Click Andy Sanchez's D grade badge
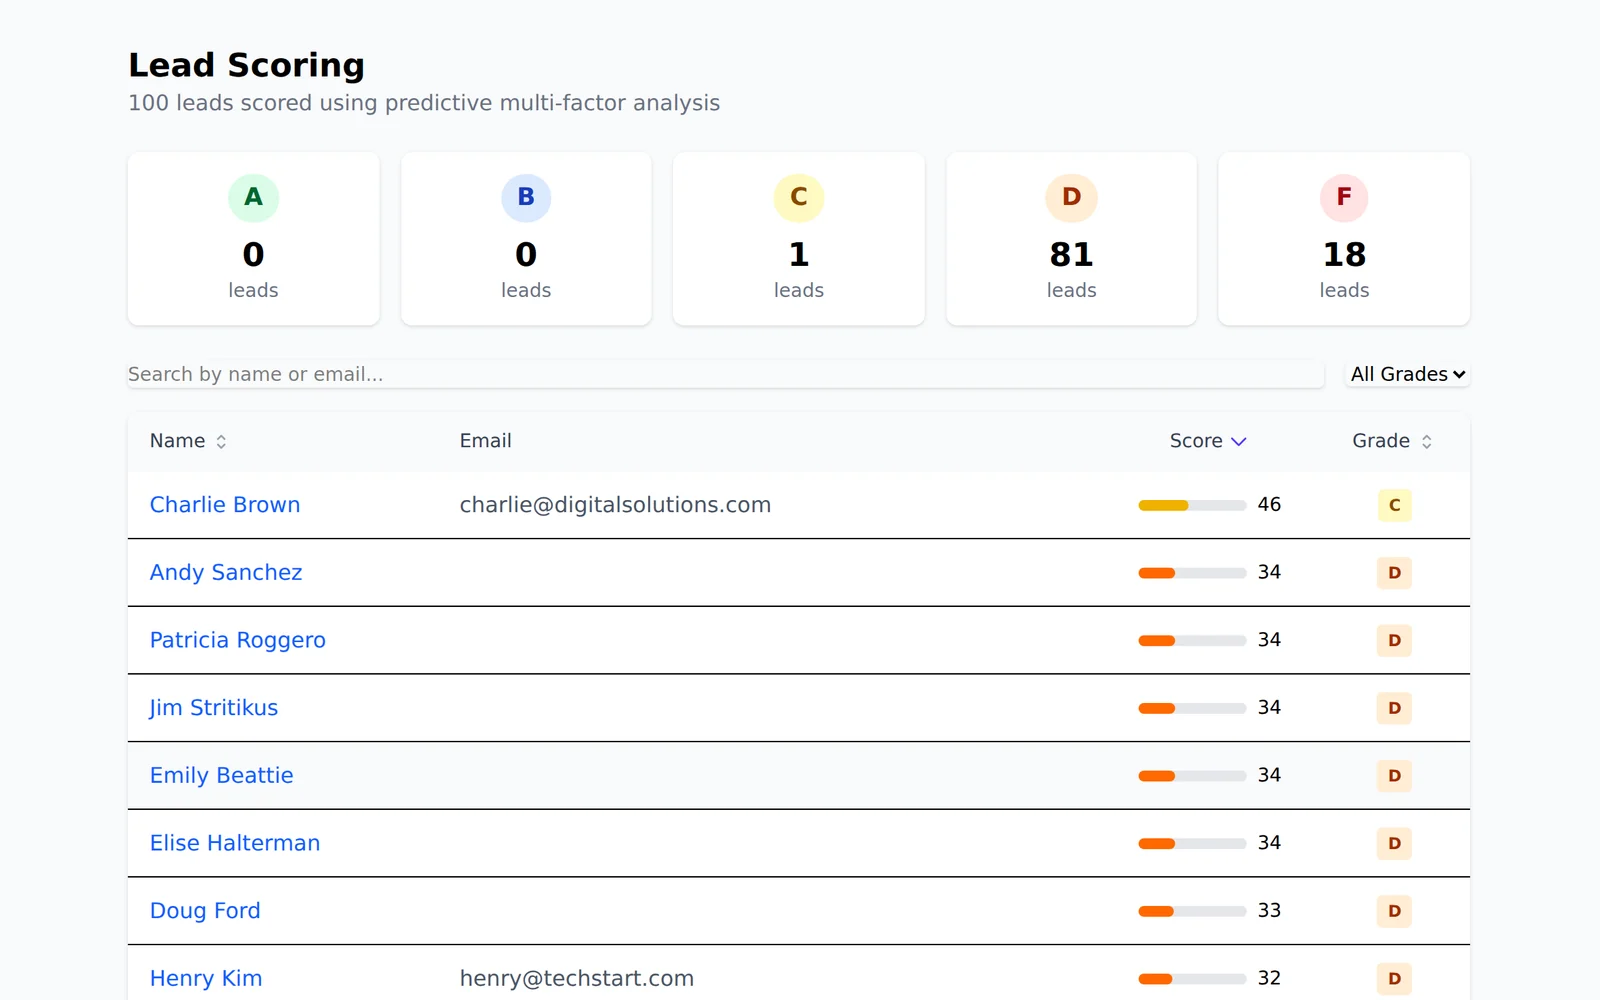Viewport: 1600px width, 1000px height. (x=1394, y=573)
